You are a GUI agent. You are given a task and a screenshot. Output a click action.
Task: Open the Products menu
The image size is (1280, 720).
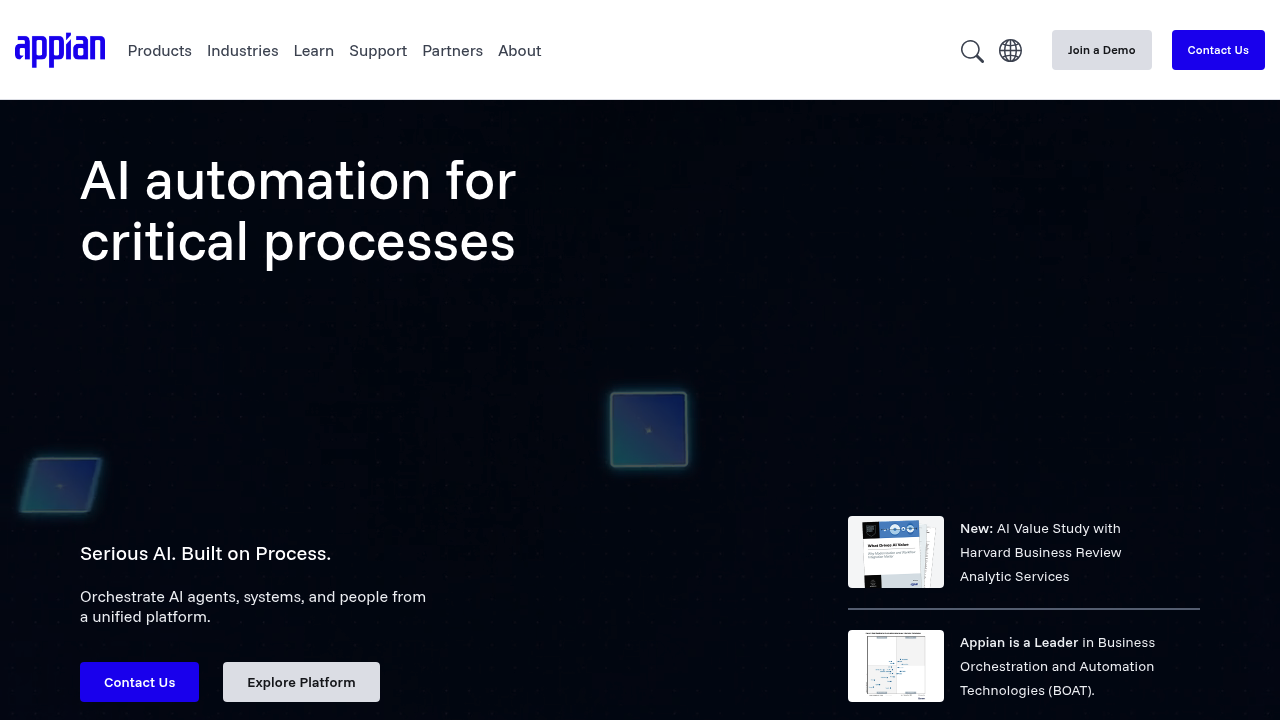coord(160,51)
